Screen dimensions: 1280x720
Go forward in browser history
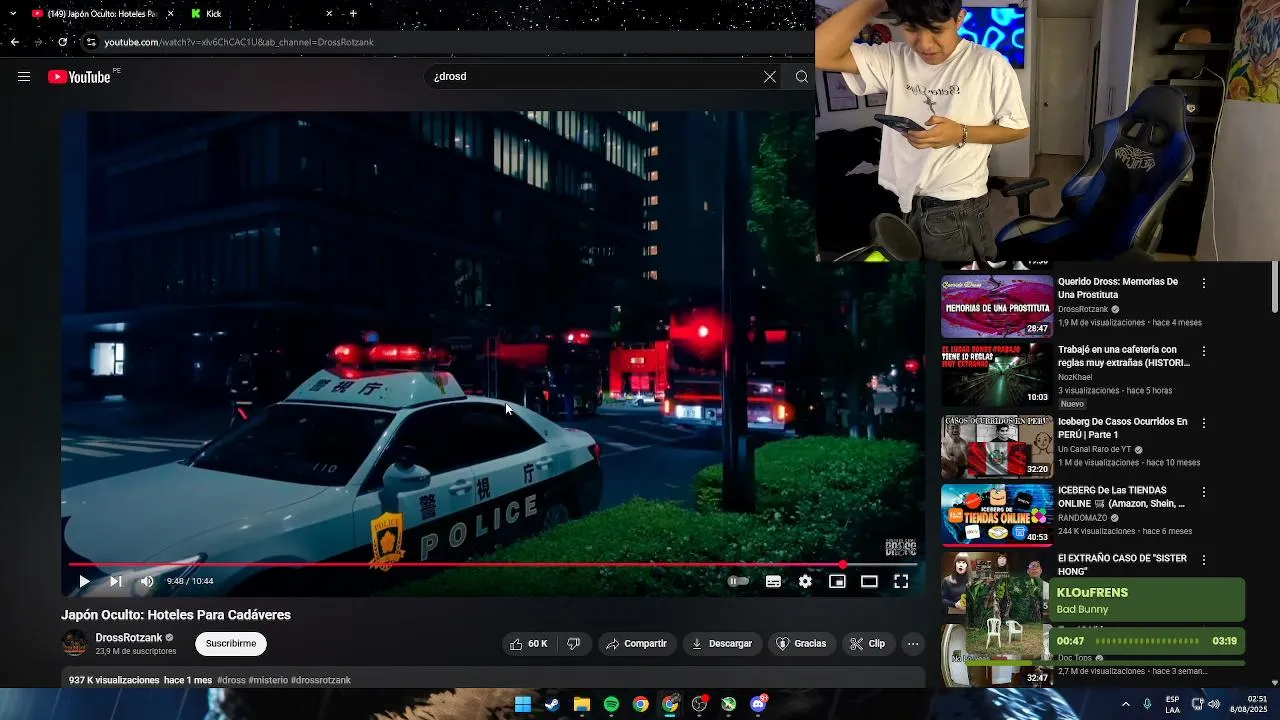(x=38, y=42)
